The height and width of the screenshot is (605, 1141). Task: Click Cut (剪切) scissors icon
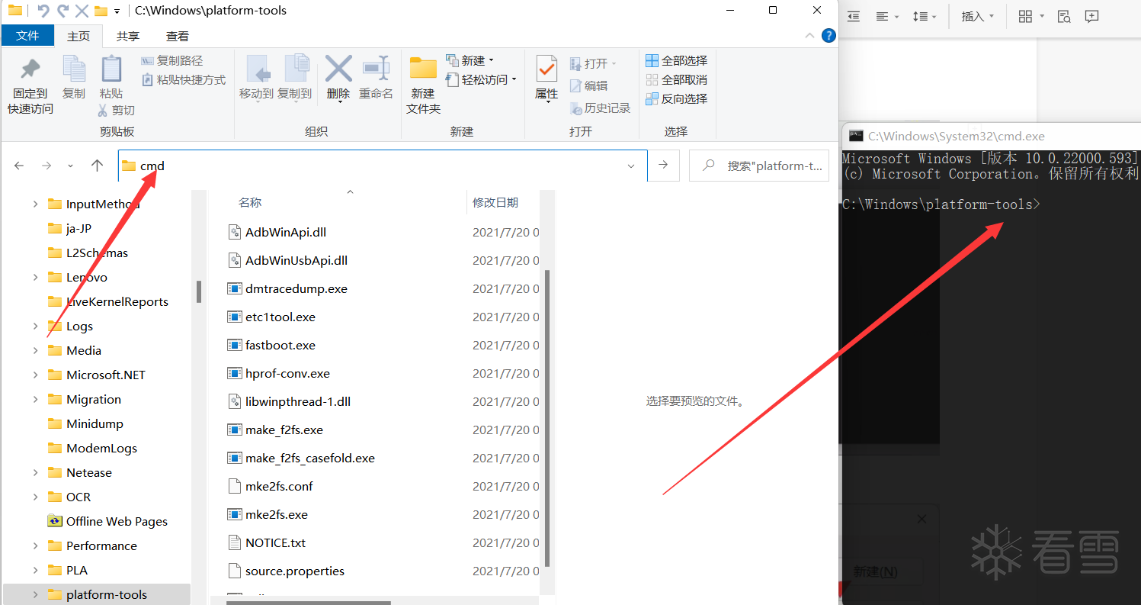[116, 110]
